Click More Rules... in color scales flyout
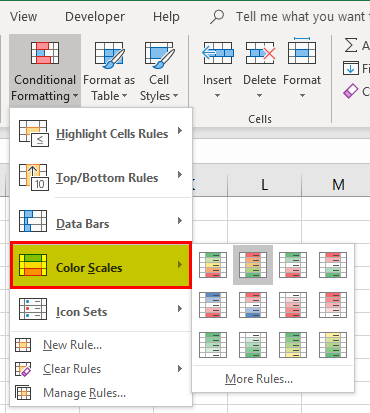The height and width of the screenshot is (413, 370). 259,379
